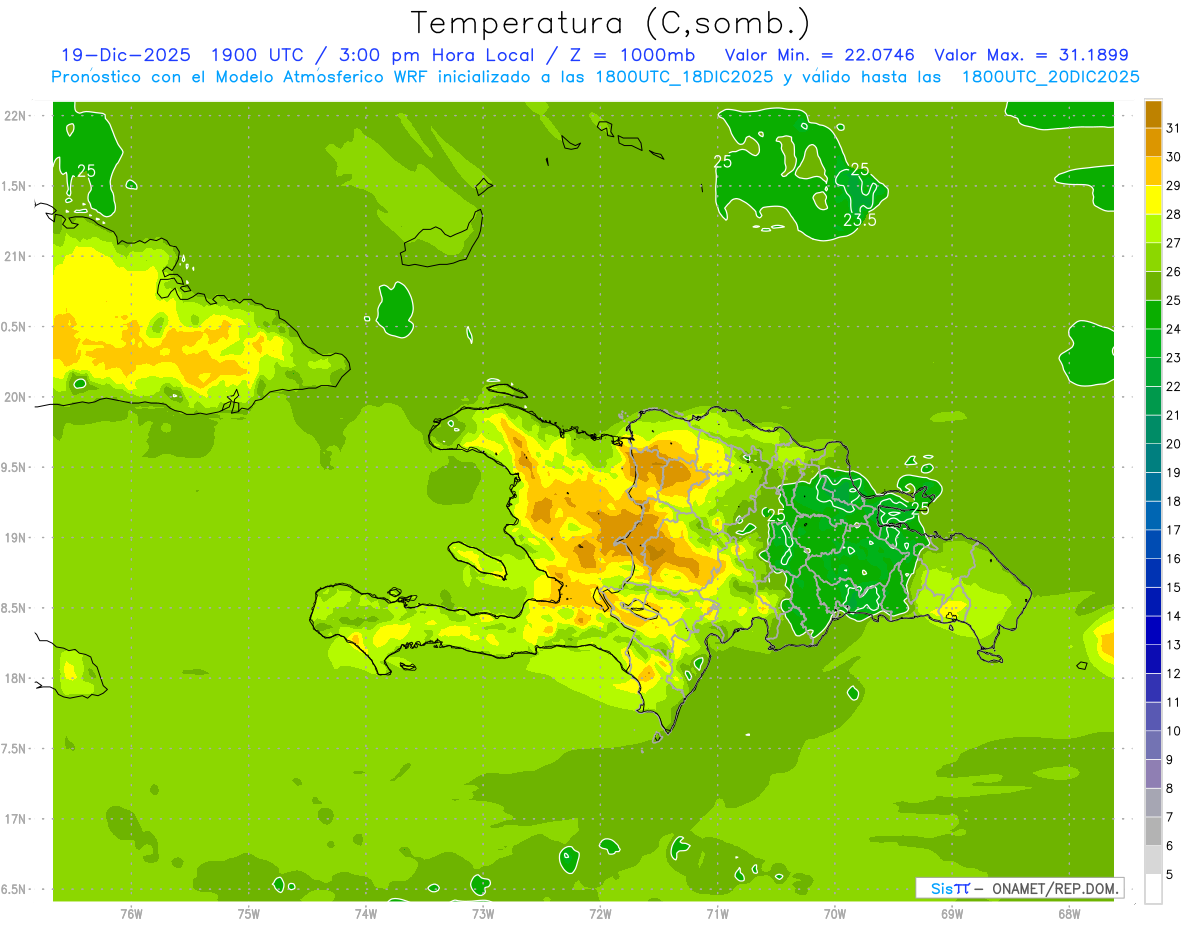Click the "18N" latitude axis label
Screen dimensions: 1200x927
point(17,678)
